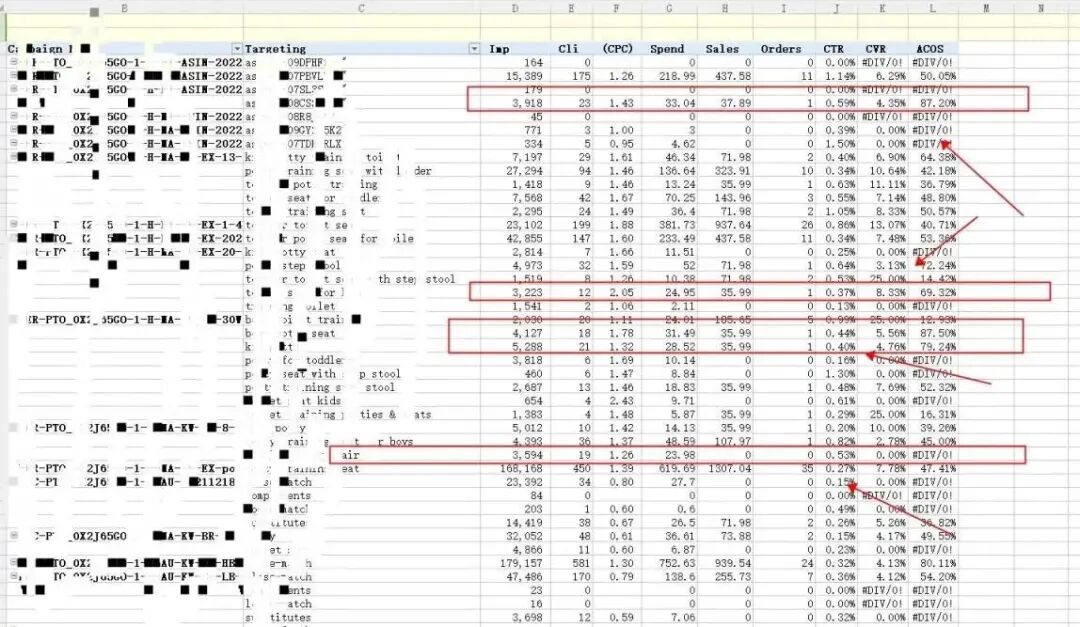Image resolution: width=1080 pixels, height=627 pixels.
Task: Select the 619.69 spend cell
Action: tap(677, 469)
